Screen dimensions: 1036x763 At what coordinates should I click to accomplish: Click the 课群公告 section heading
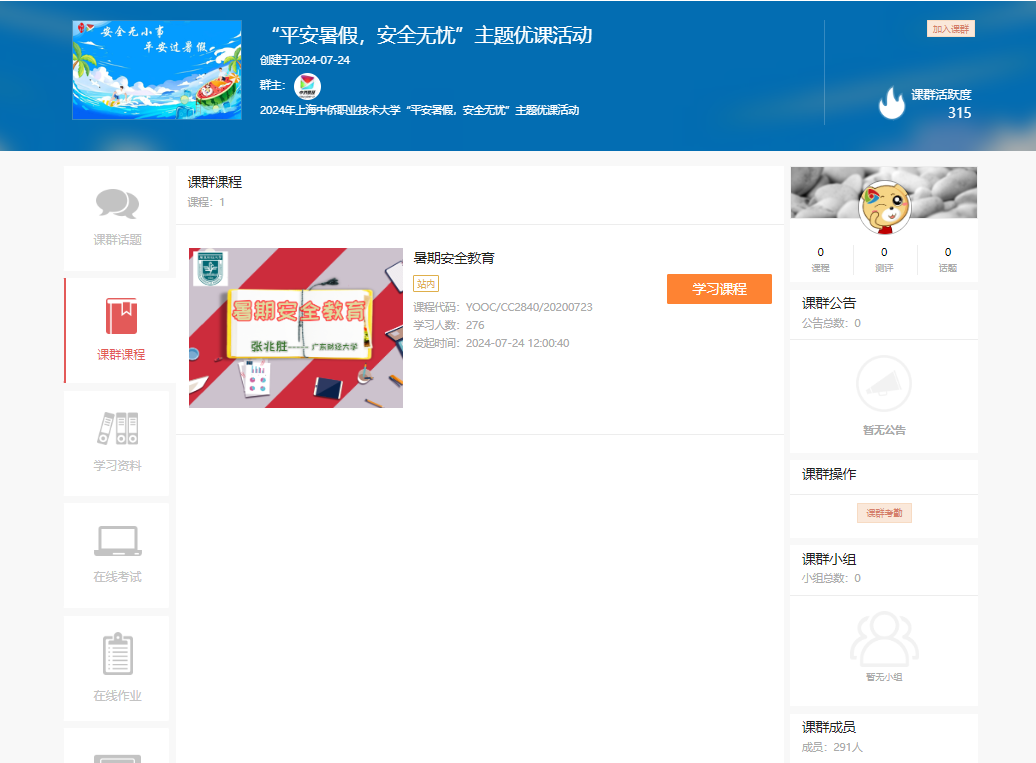[x=829, y=303]
